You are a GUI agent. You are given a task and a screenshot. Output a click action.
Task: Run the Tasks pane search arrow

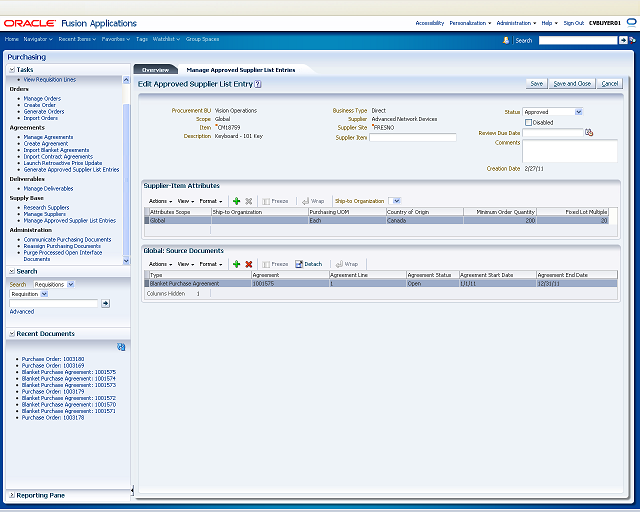[105, 303]
